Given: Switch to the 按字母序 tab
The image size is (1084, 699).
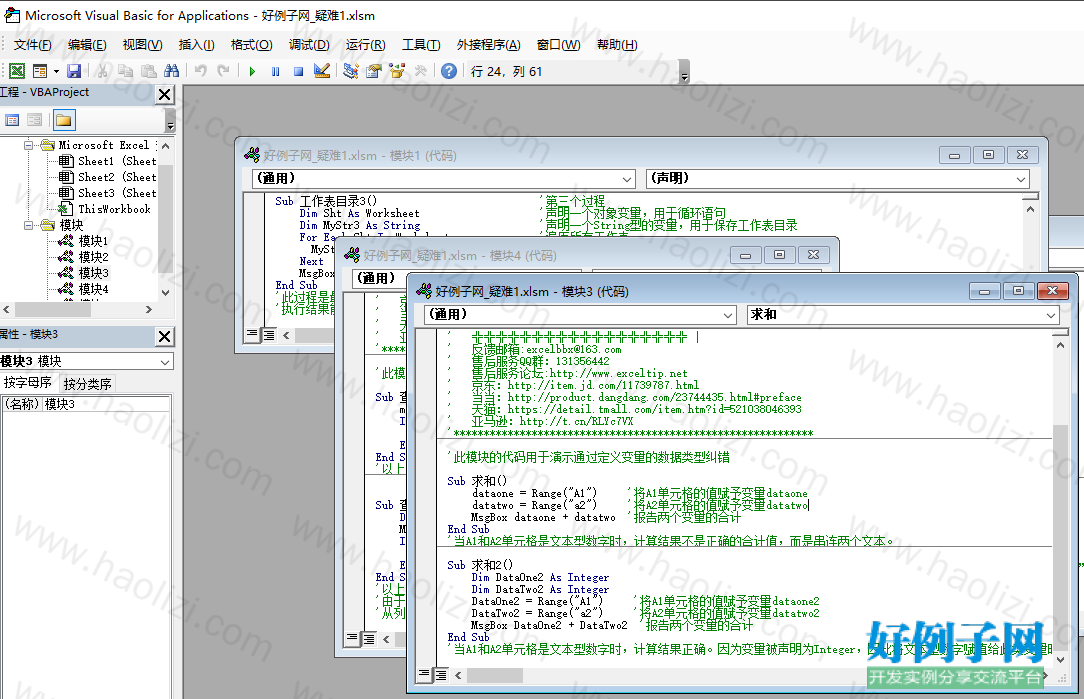Looking at the screenshot, I should tap(28, 383).
